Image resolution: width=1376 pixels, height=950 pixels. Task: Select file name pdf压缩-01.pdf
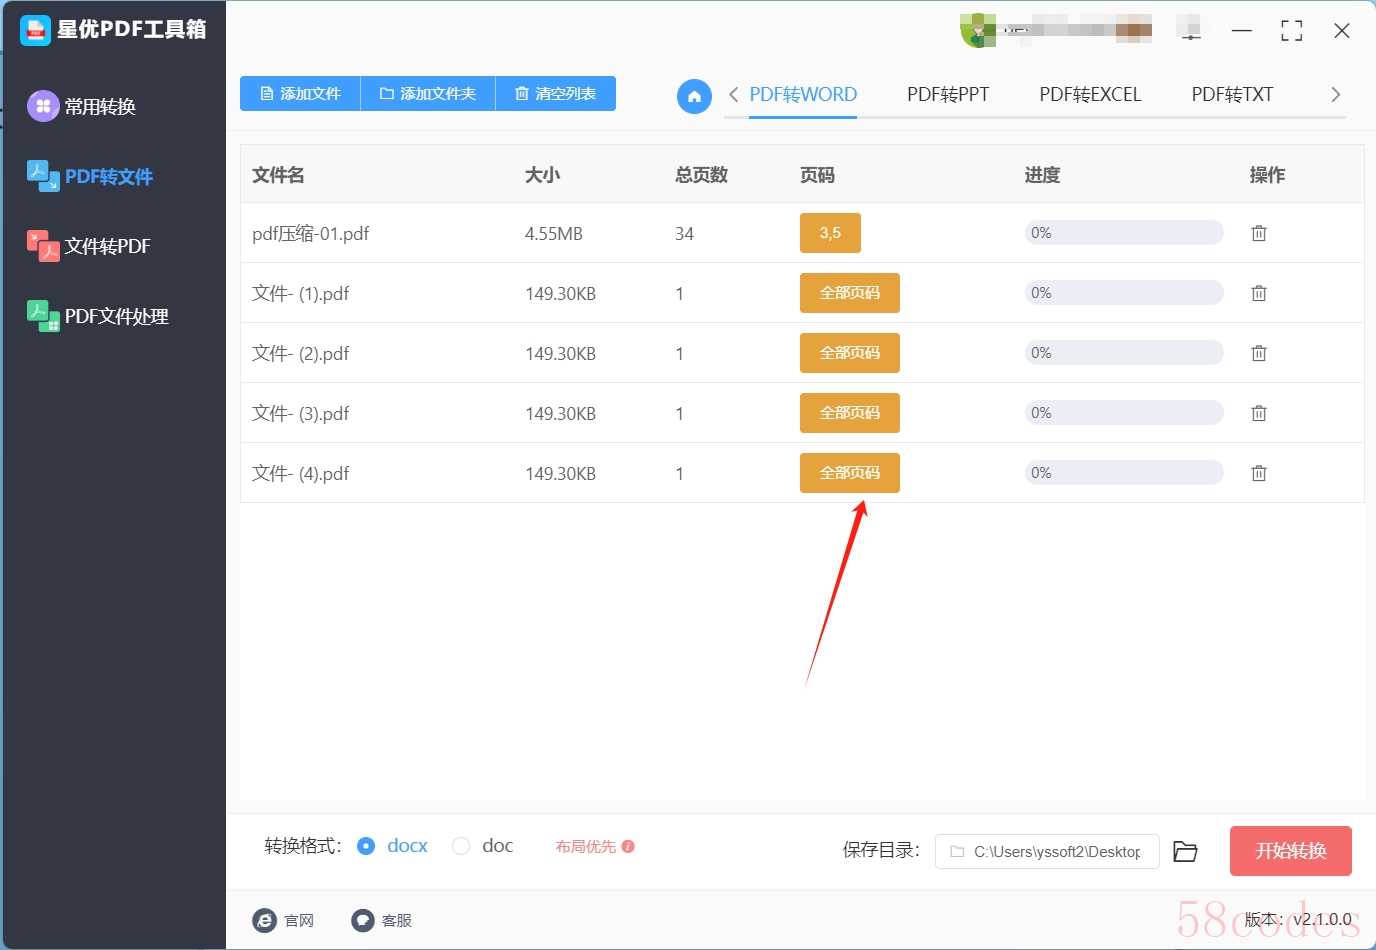click(x=311, y=233)
